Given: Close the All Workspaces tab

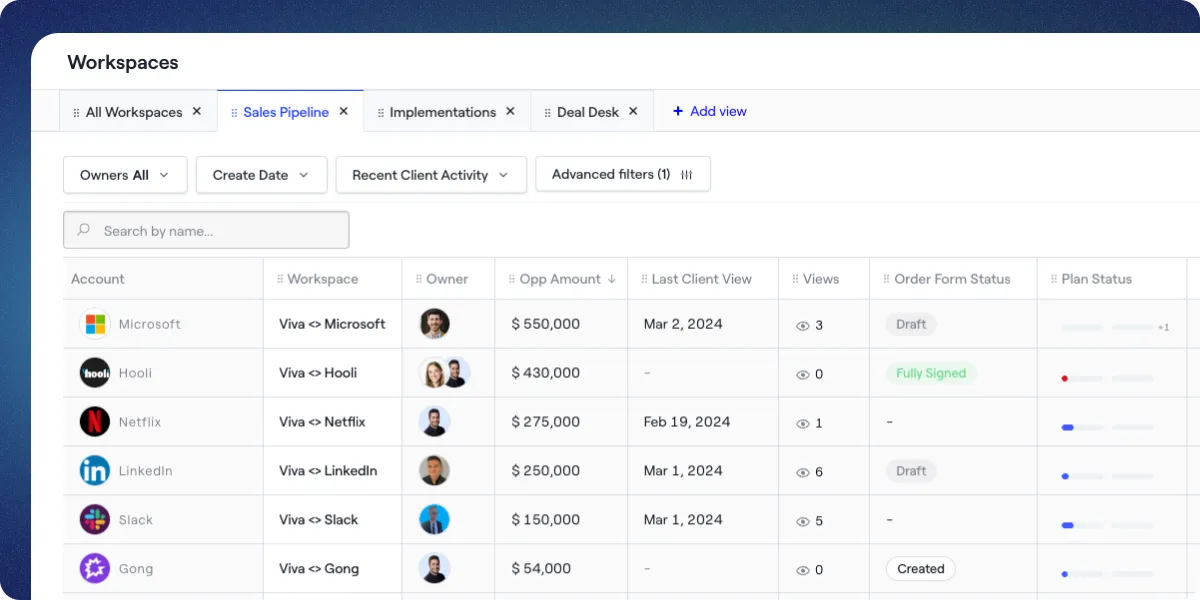Looking at the screenshot, I should (197, 112).
